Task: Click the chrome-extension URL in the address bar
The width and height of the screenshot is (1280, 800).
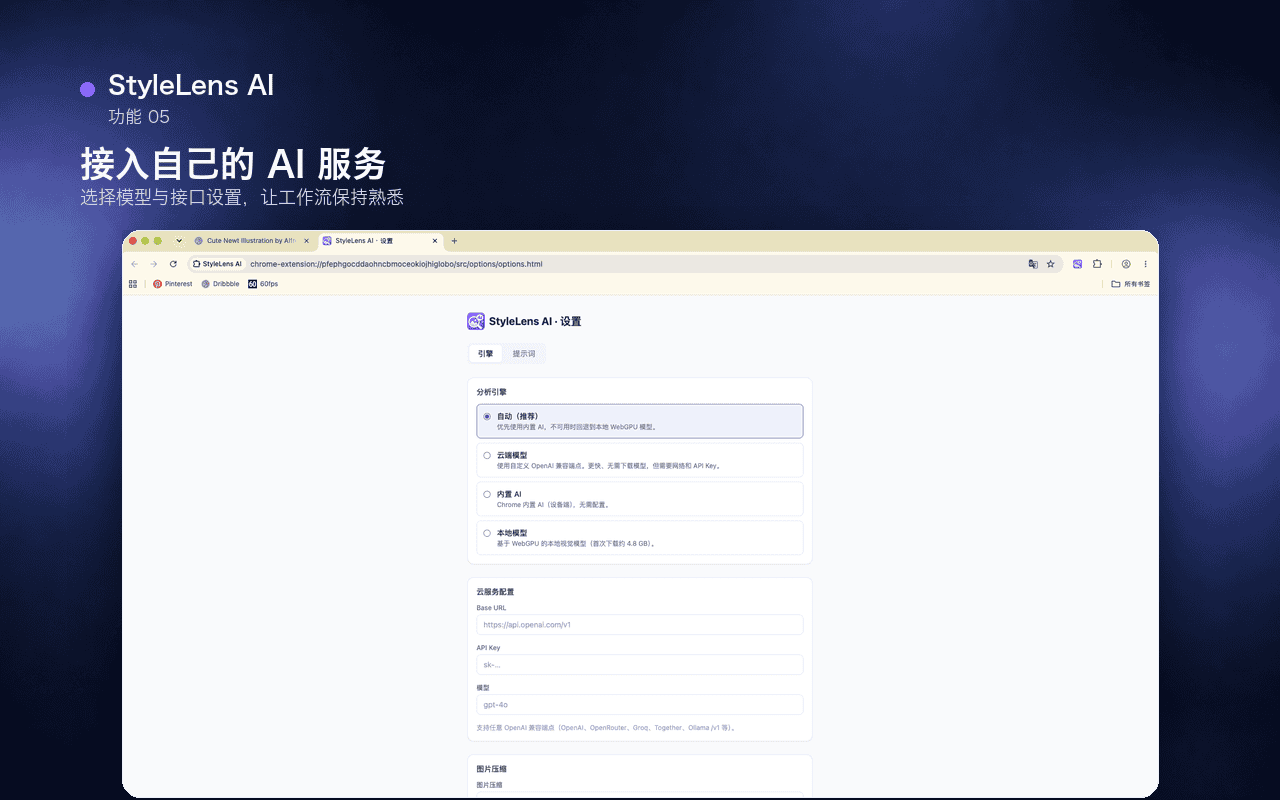Action: (396, 264)
